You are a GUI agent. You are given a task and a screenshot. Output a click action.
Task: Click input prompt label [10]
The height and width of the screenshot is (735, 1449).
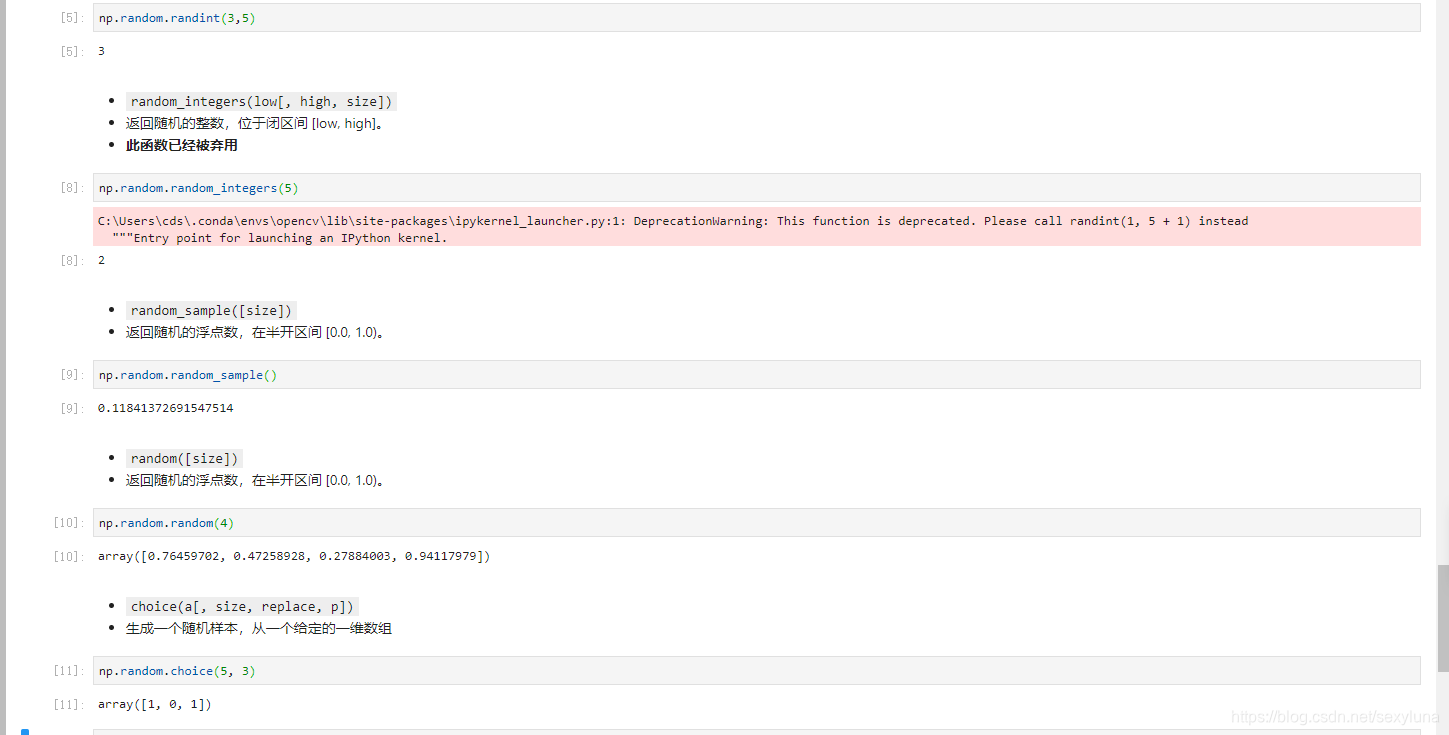click(x=68, y=523)
